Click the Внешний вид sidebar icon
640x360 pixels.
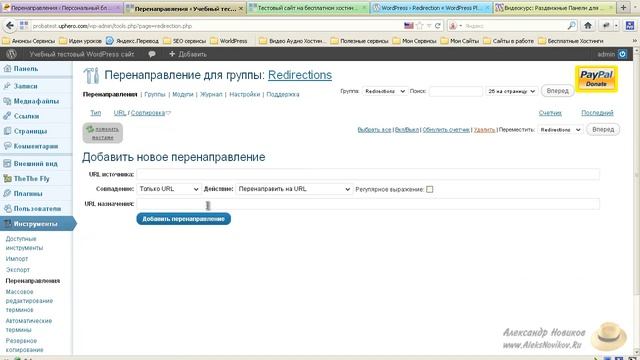[x=7, y=163]
